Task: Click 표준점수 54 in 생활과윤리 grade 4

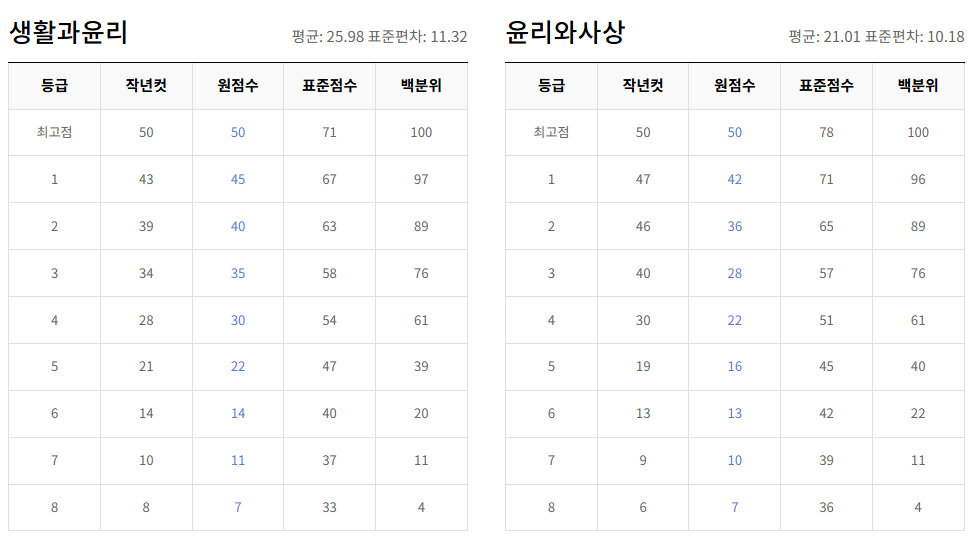Action: pyautogui.click(x=330, y=320)
